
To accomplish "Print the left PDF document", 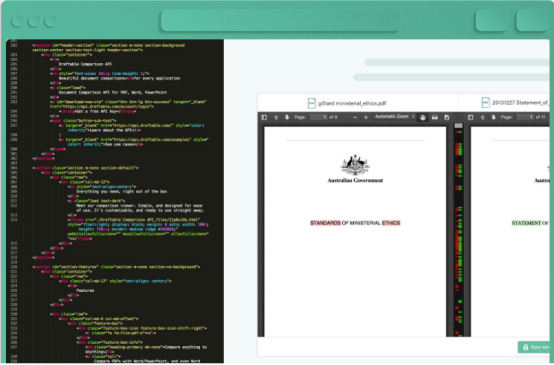I will point(435,118).
